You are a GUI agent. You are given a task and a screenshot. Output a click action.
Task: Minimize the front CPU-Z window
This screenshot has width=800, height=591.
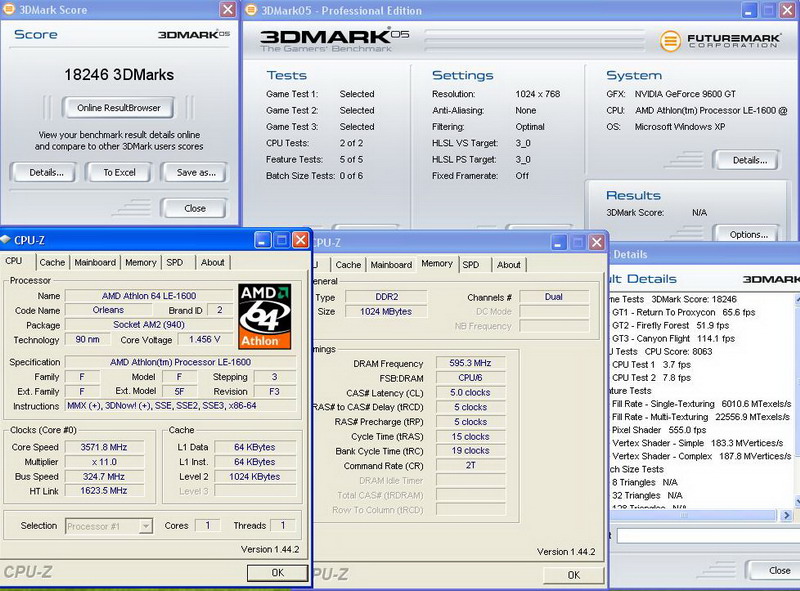click(262, 240)
